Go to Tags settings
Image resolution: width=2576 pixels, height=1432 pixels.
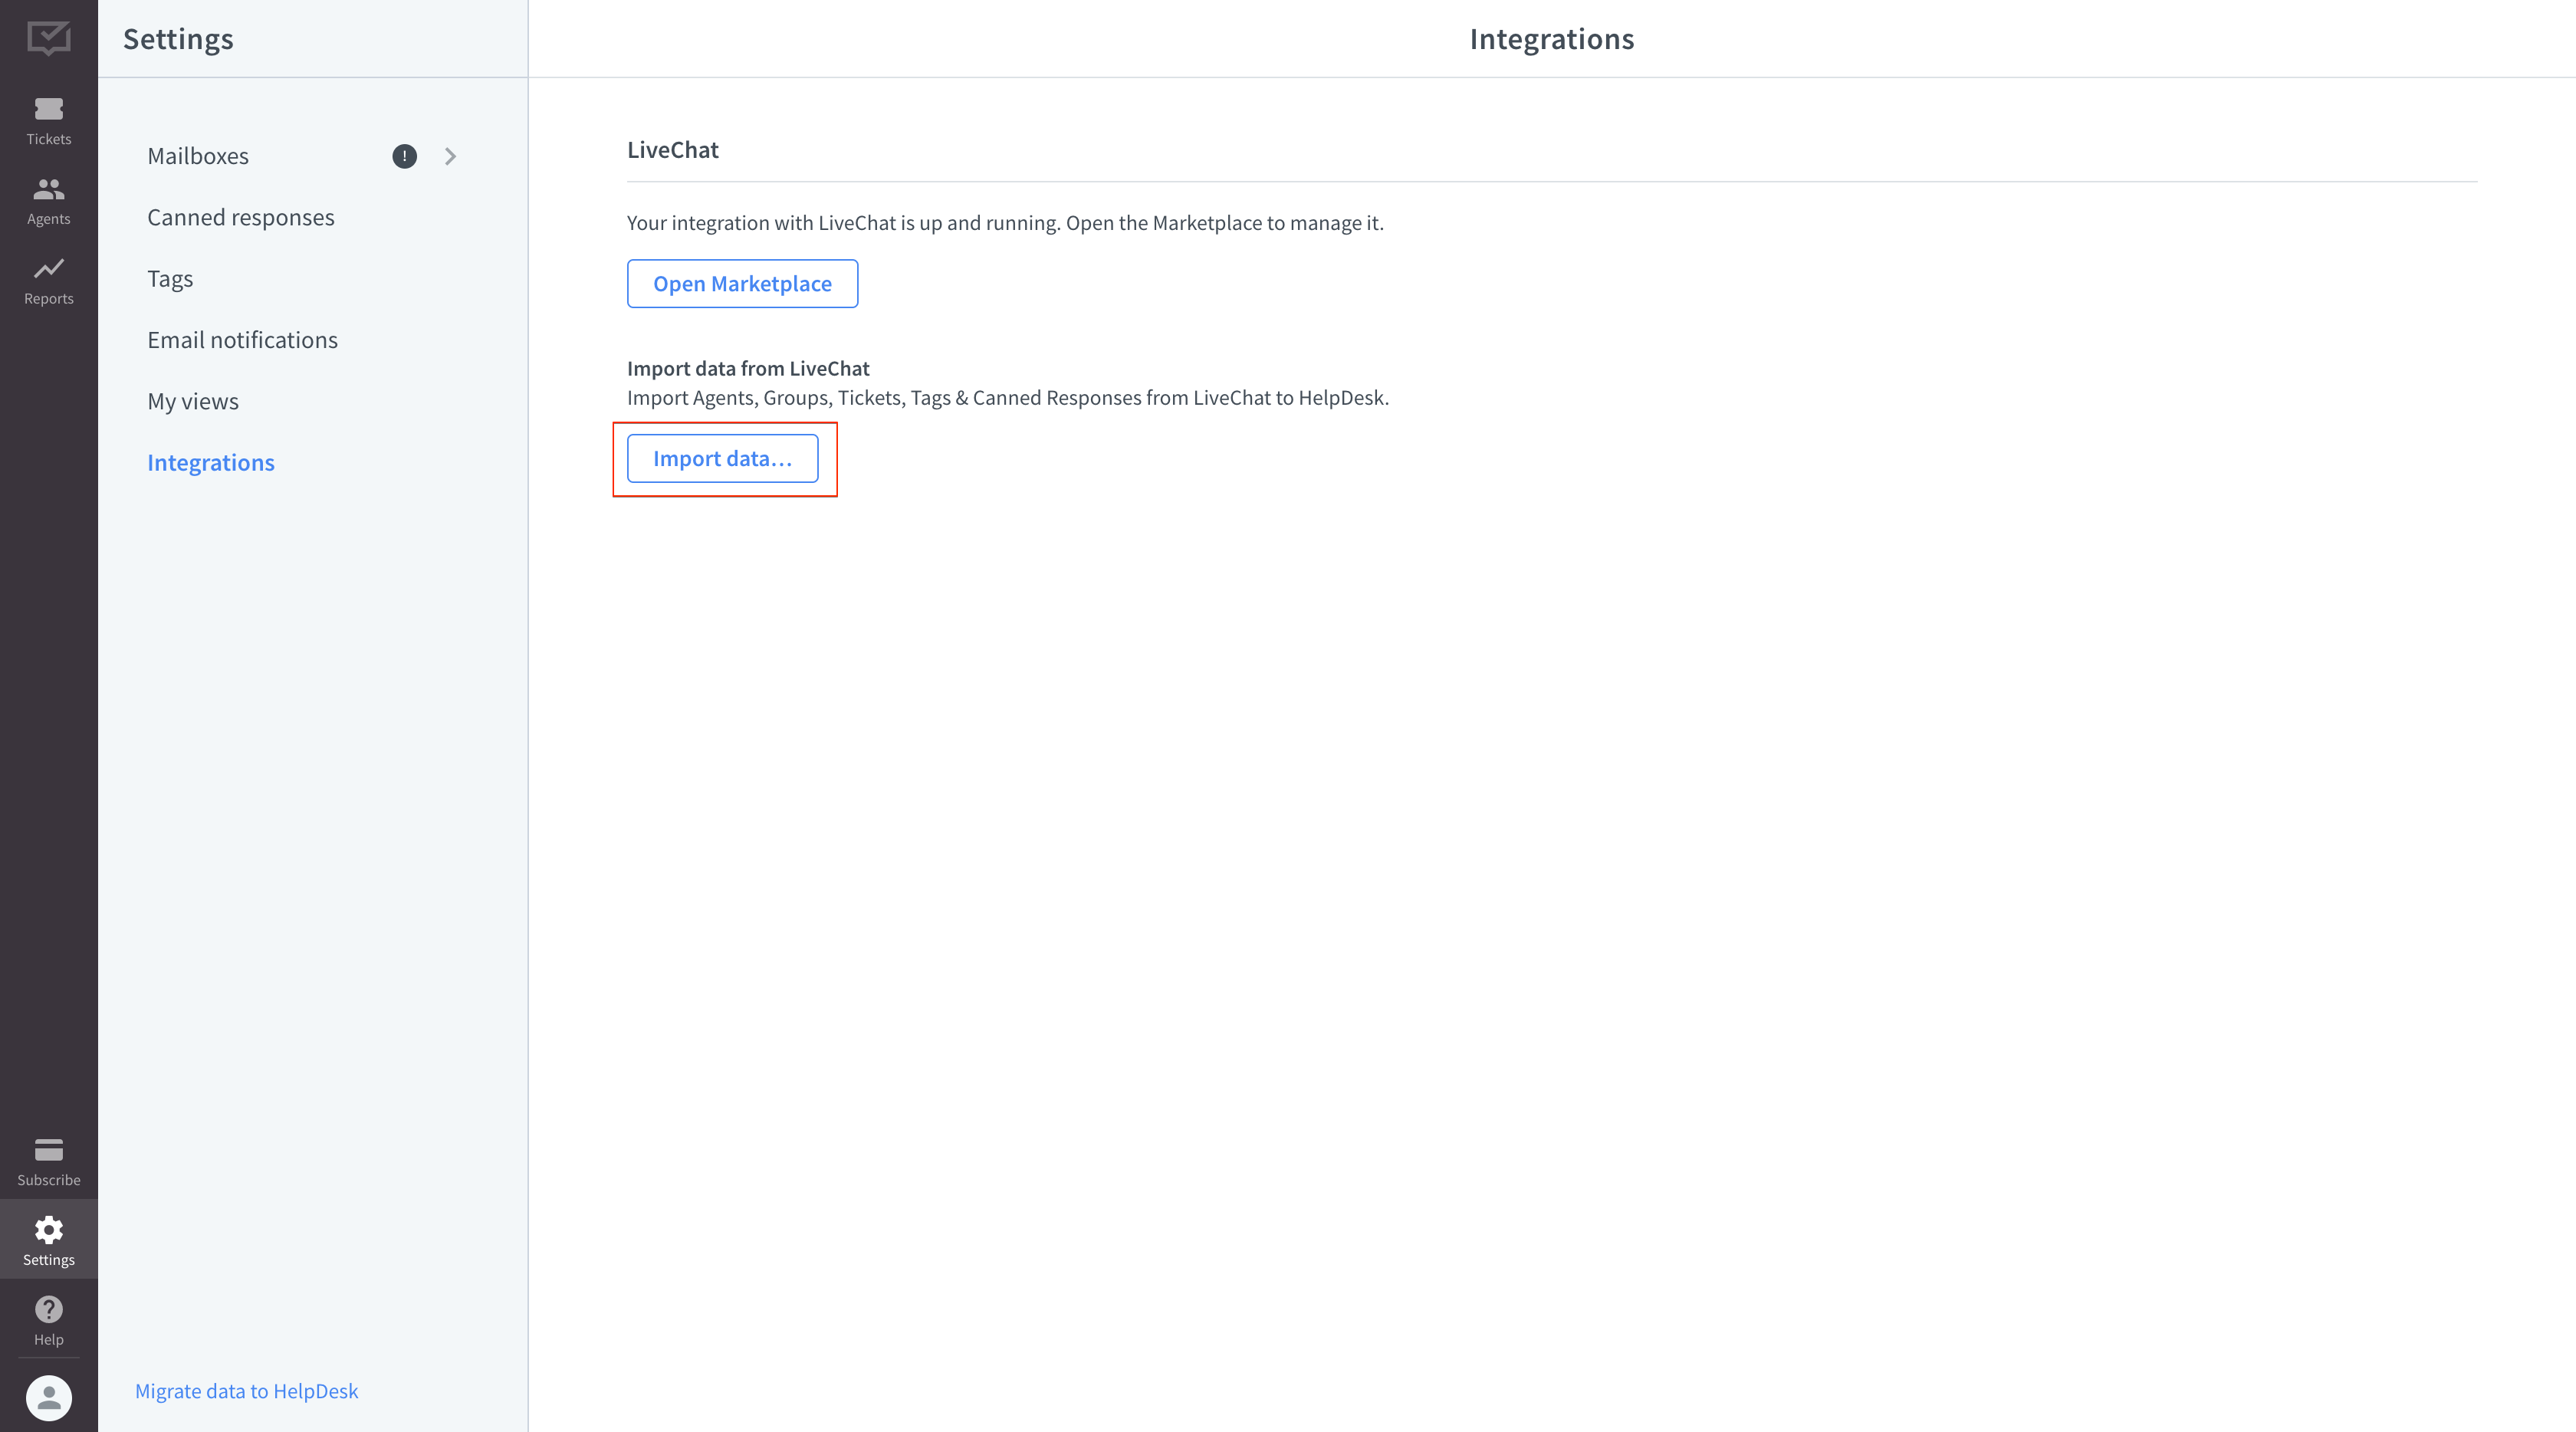coord(170,279)
